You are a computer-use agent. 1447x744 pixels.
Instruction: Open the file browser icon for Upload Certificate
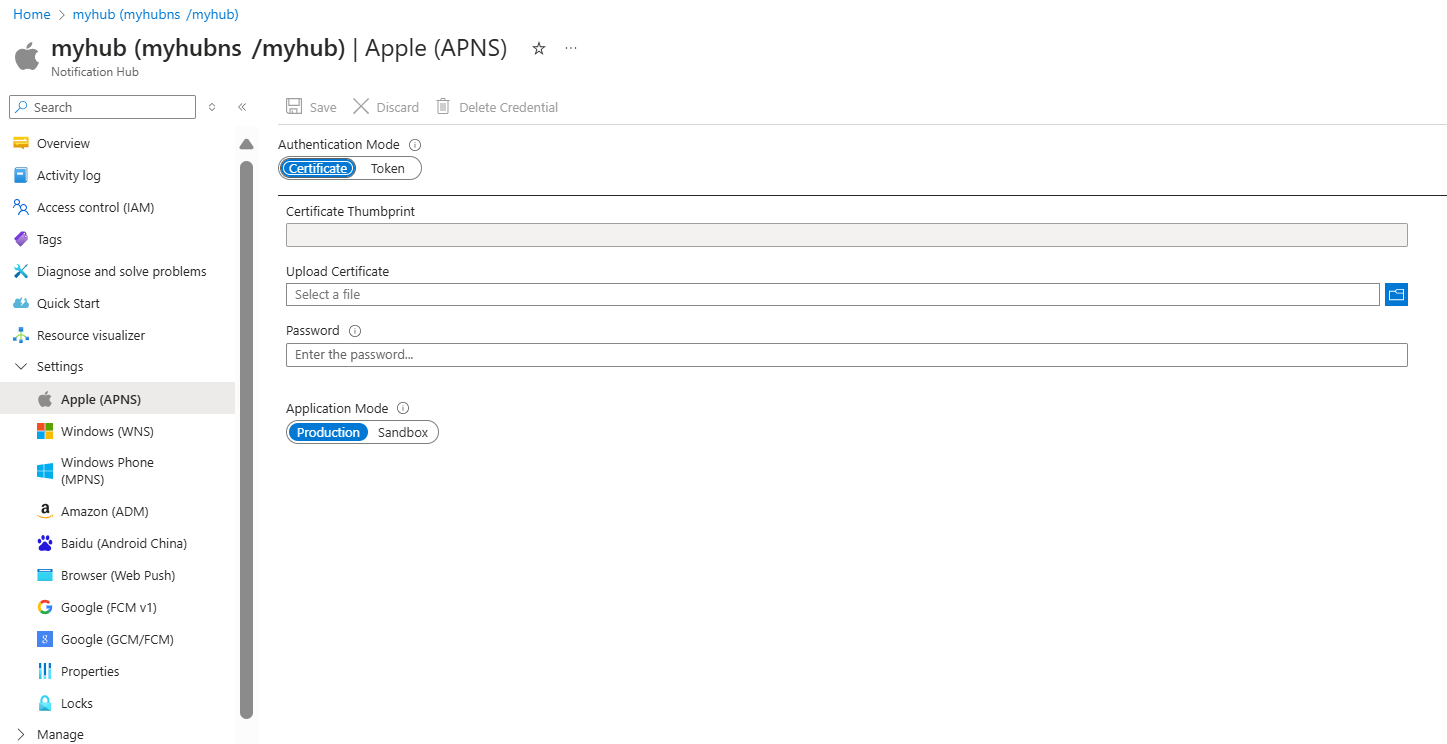click(x=1396, y=294)
